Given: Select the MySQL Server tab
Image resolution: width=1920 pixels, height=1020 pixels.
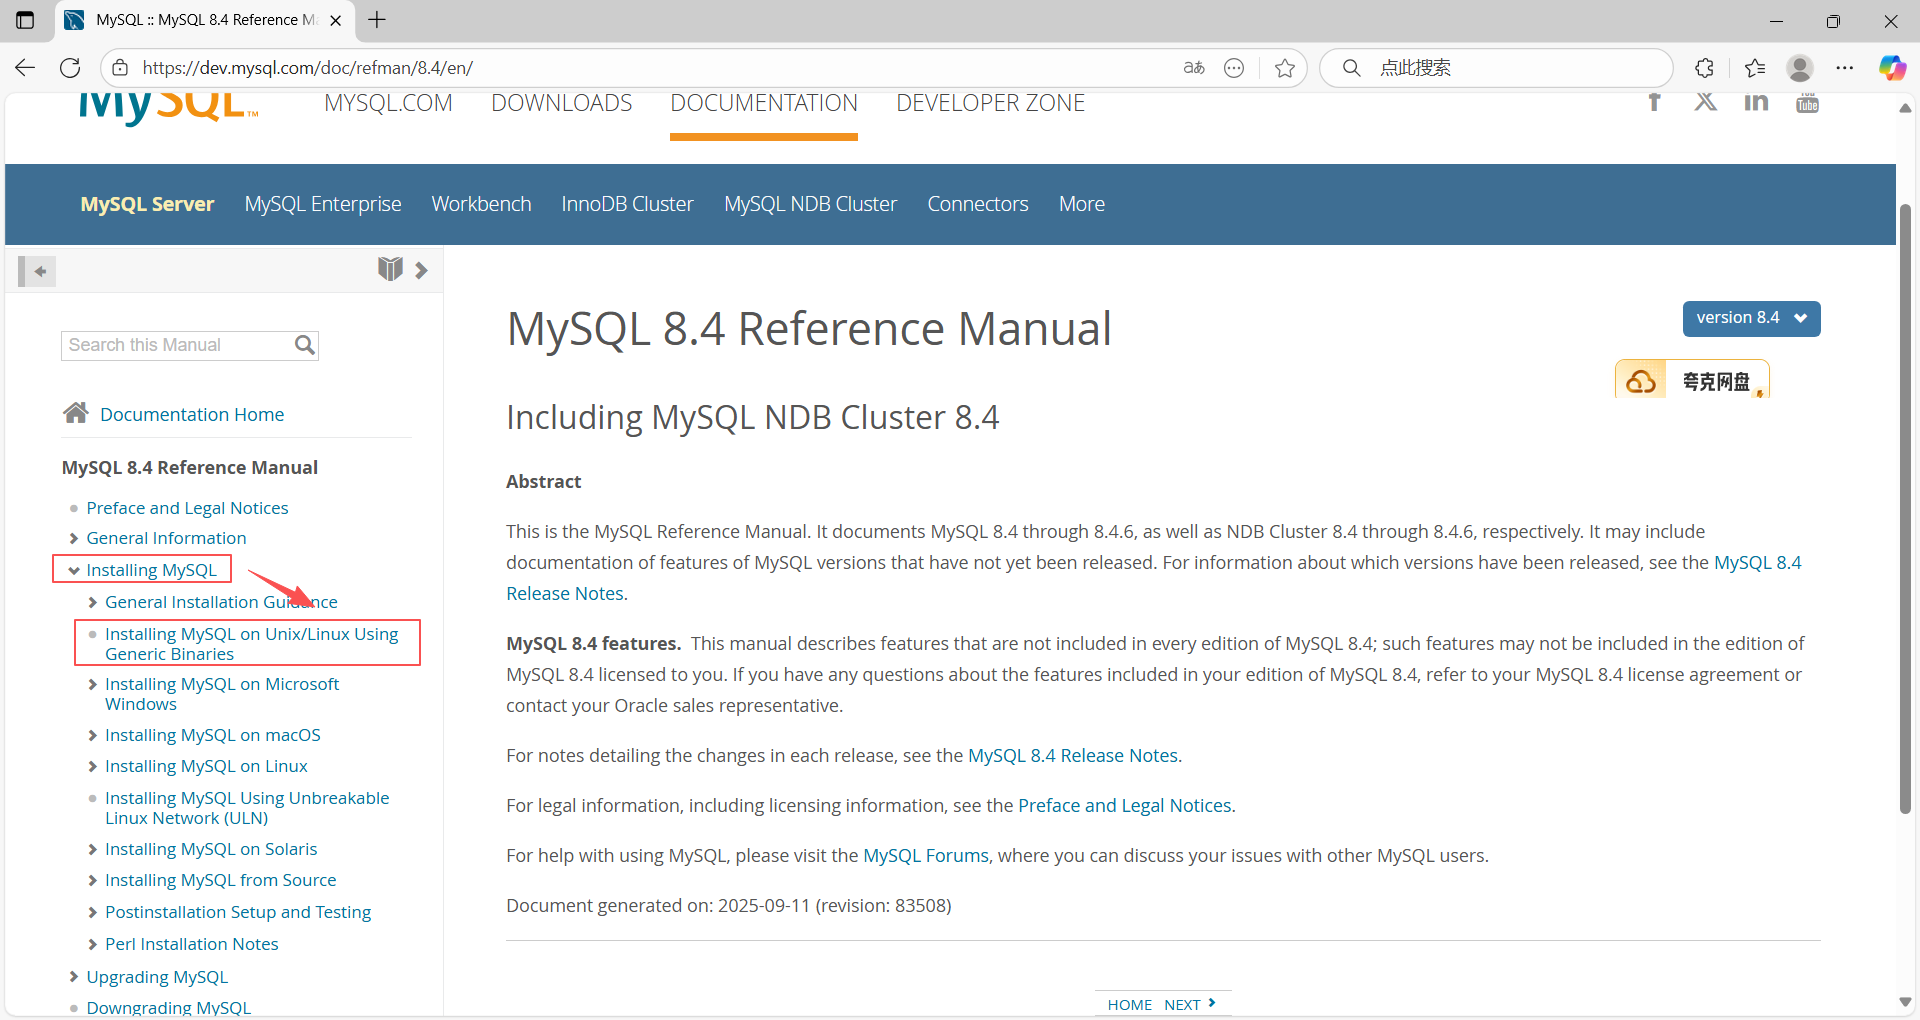Looking at the screenshot, I should [x=147, y=204].
